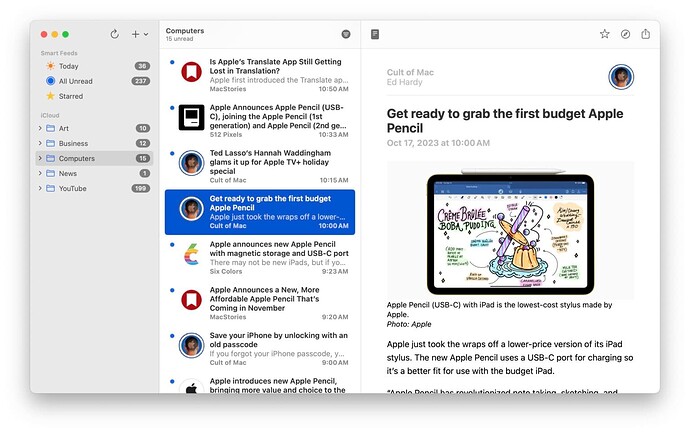Open 'Is Apple's Translate App Still Getting Lost' article

point(260,75)
